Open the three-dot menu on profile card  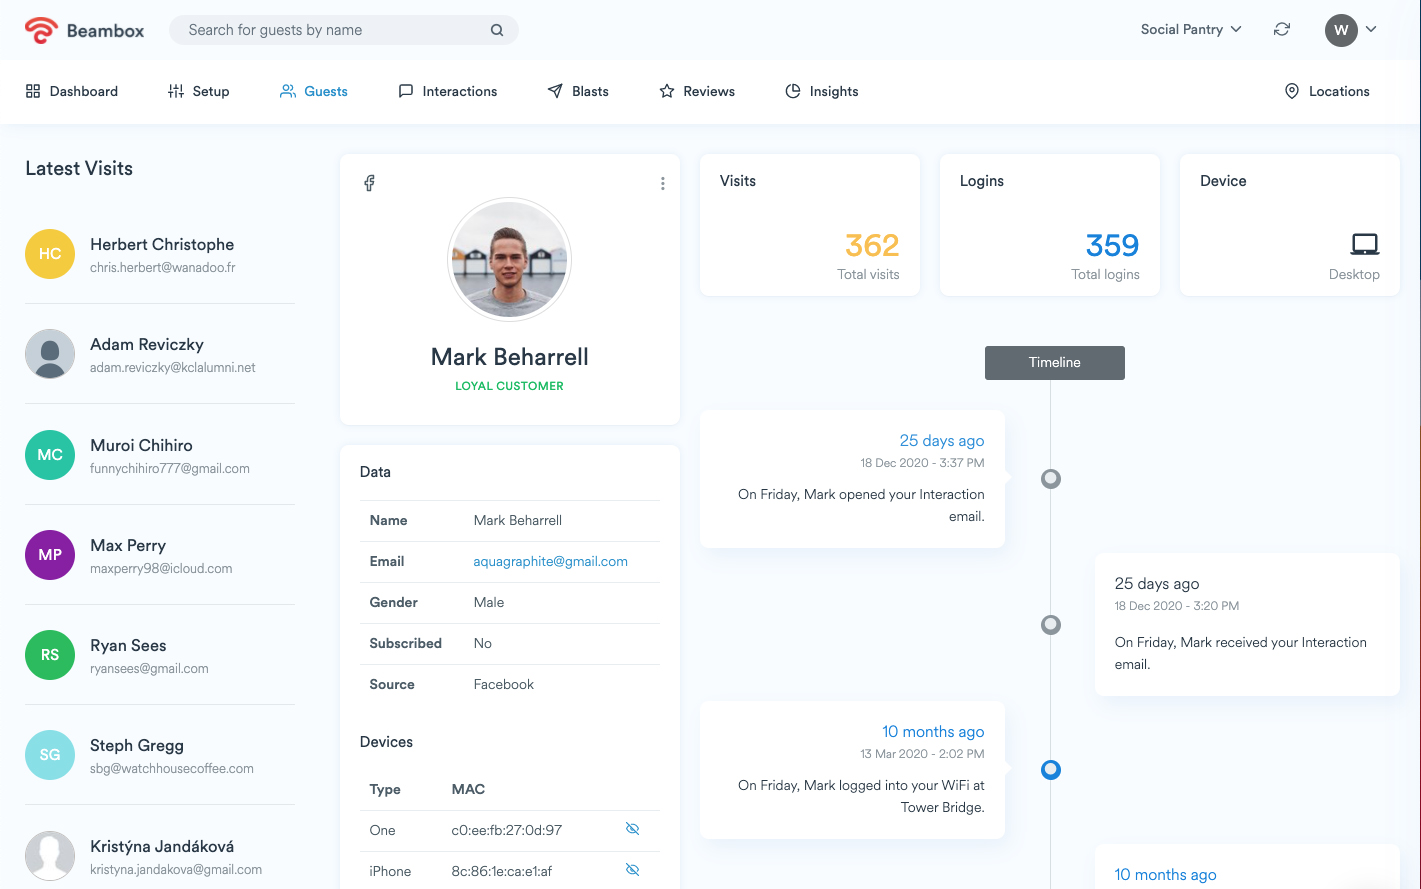(x=662, y=184)
